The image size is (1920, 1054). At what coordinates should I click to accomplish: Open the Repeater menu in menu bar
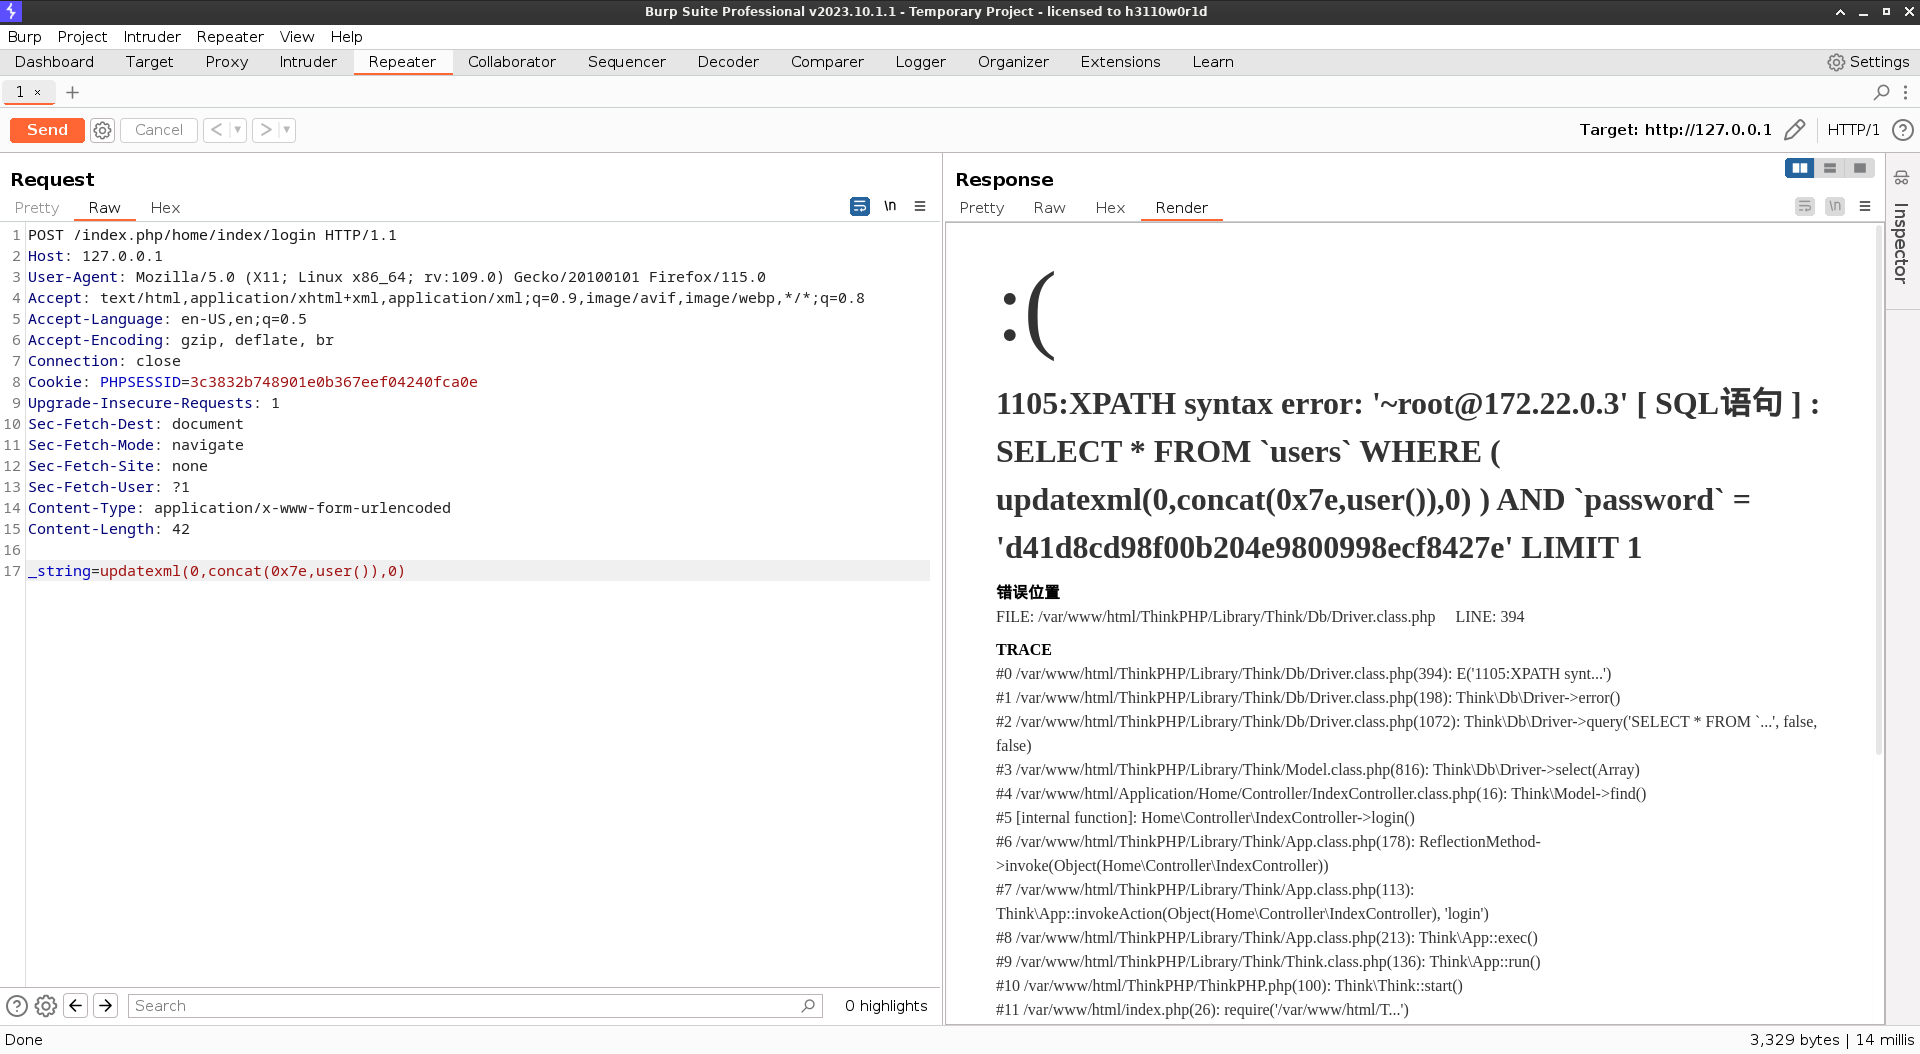(230, 37)
